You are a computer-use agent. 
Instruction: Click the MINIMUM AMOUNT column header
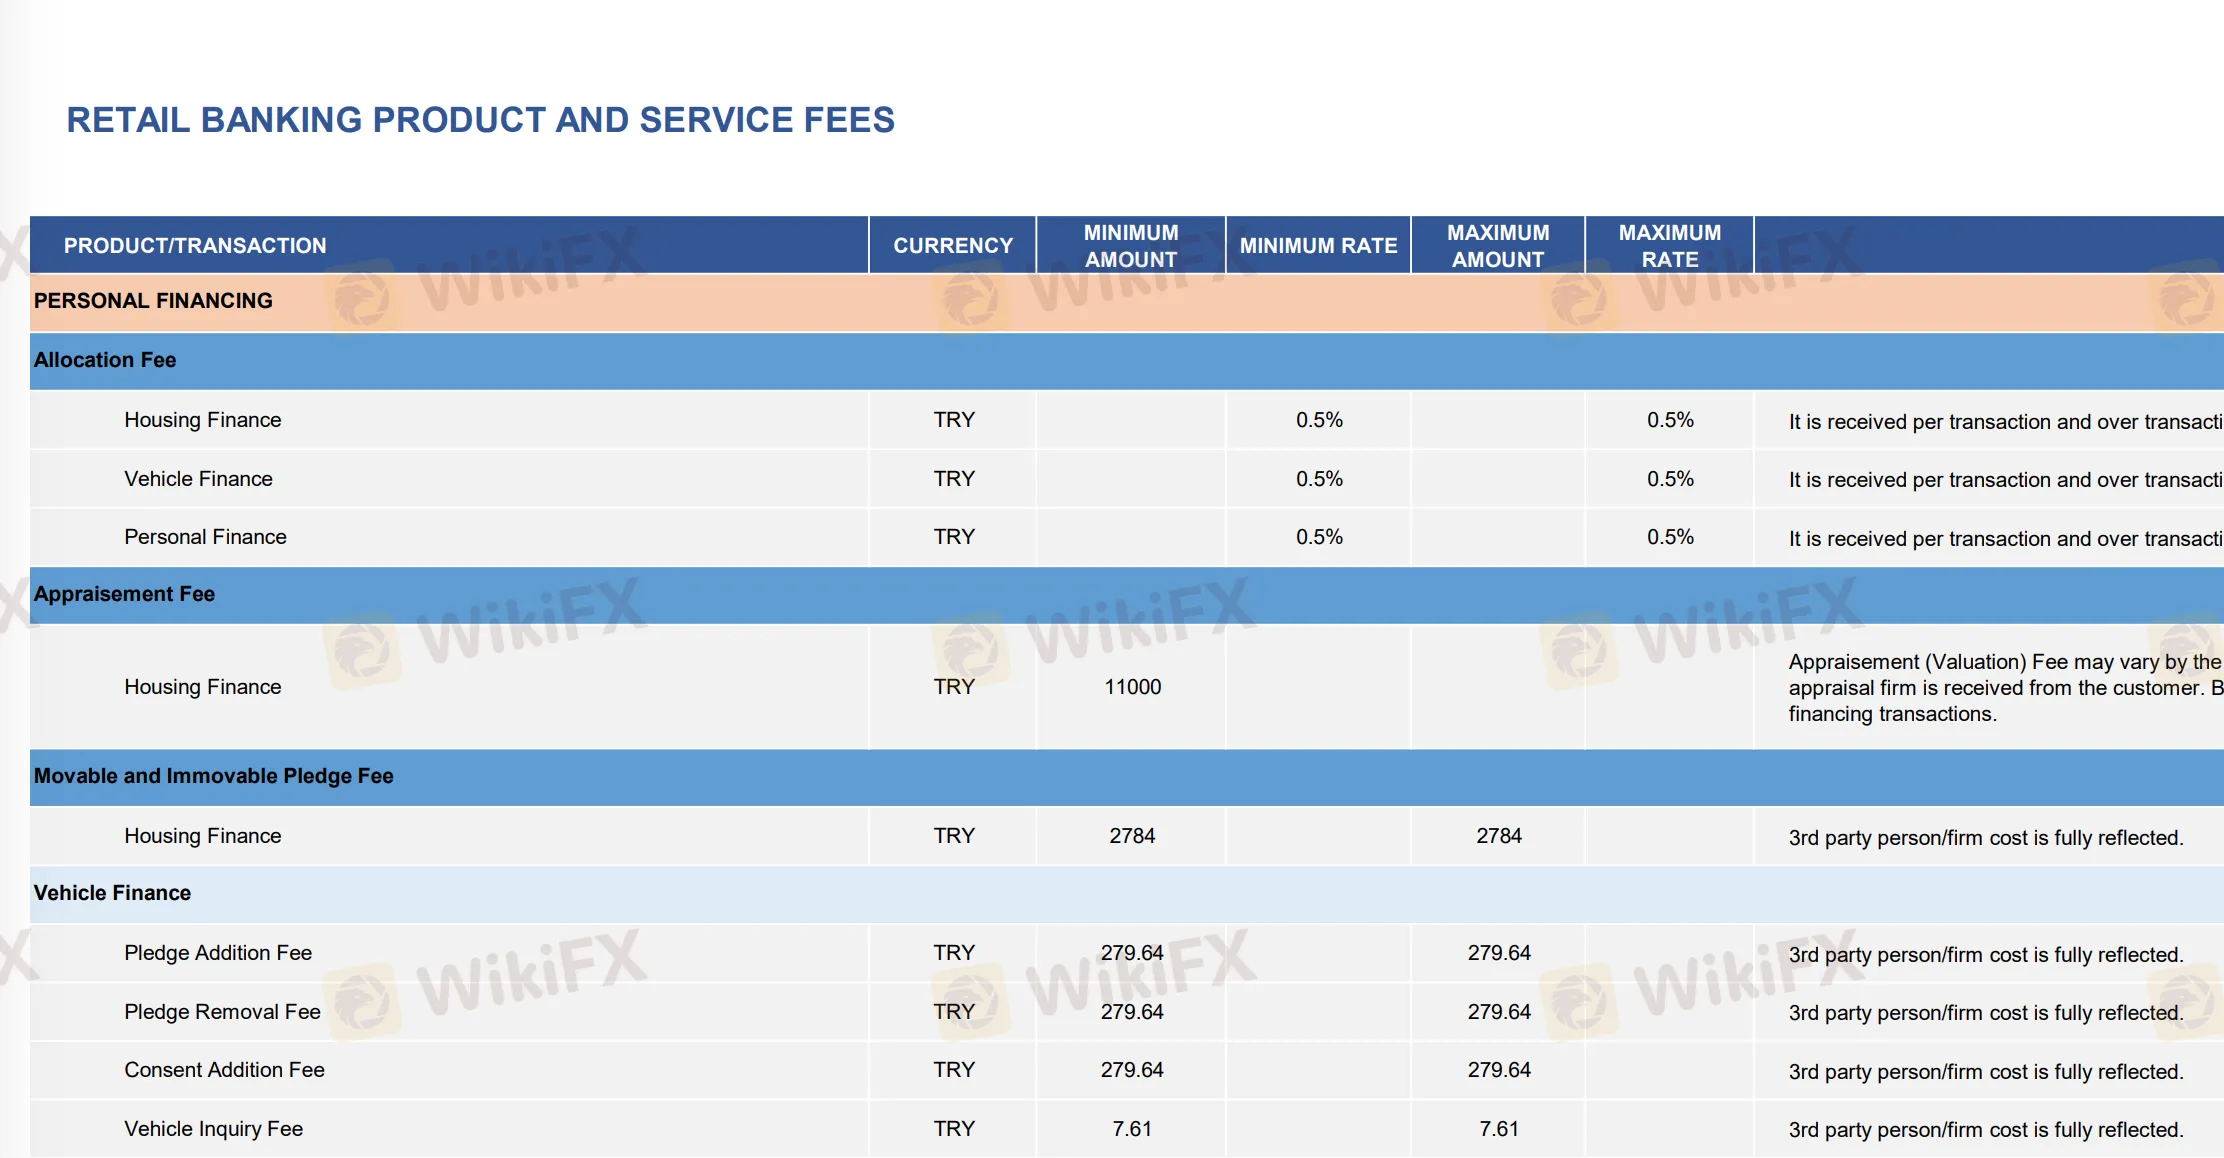(1130, 245)
